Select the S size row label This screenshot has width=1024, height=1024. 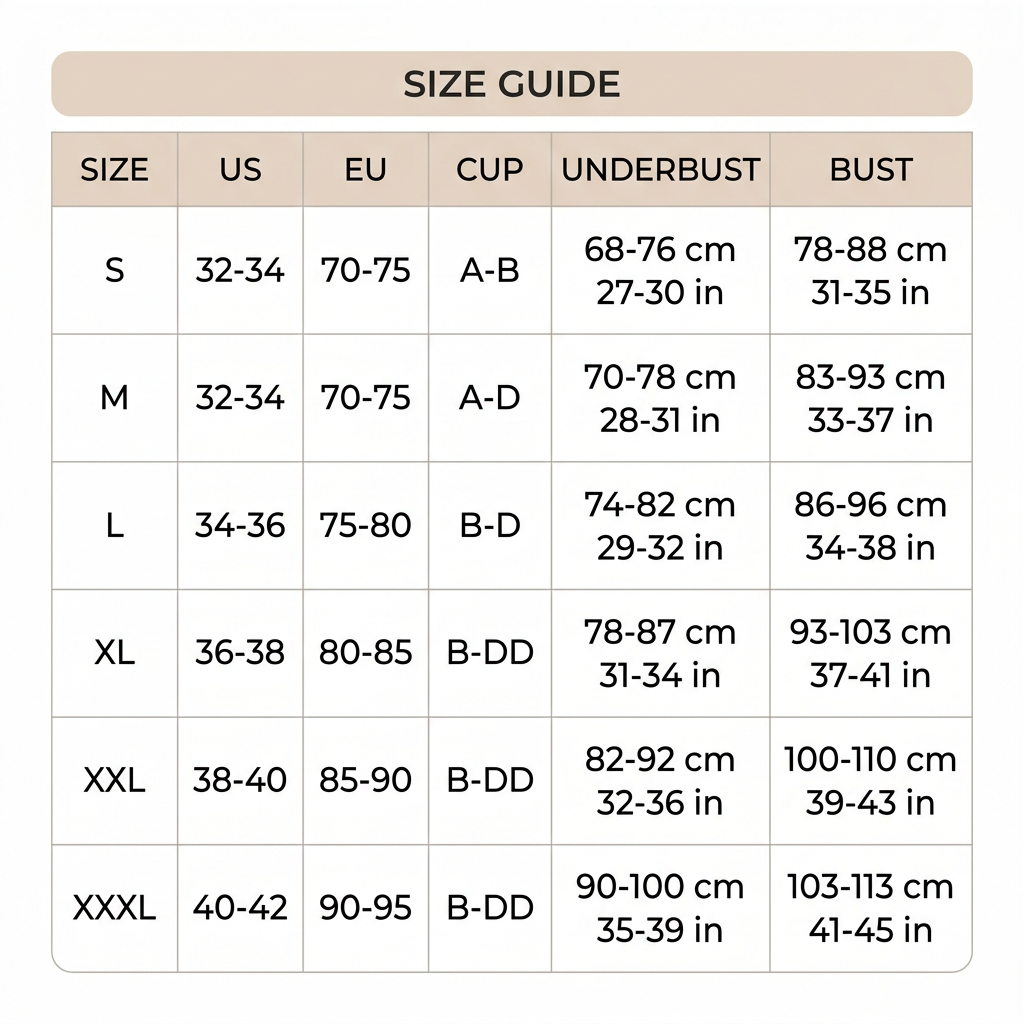point(114,270)
